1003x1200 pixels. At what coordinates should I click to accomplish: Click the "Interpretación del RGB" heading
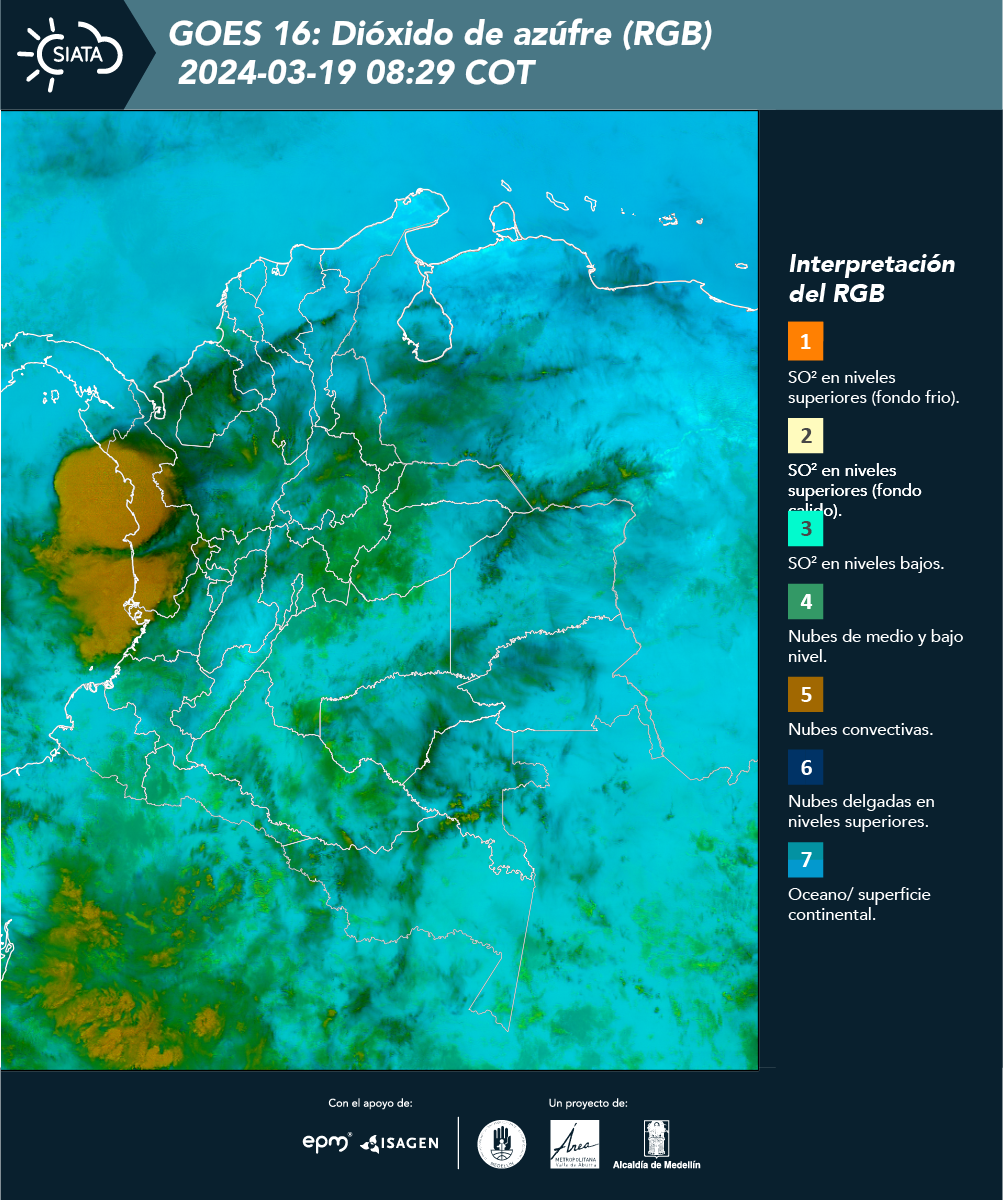(x=872, y=279)
